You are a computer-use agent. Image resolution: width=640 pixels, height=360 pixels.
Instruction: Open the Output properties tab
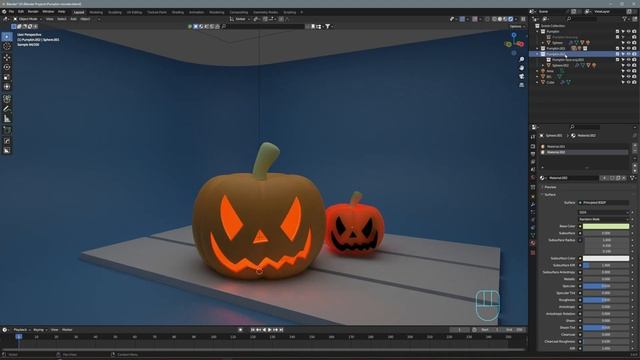coord(533,154)
